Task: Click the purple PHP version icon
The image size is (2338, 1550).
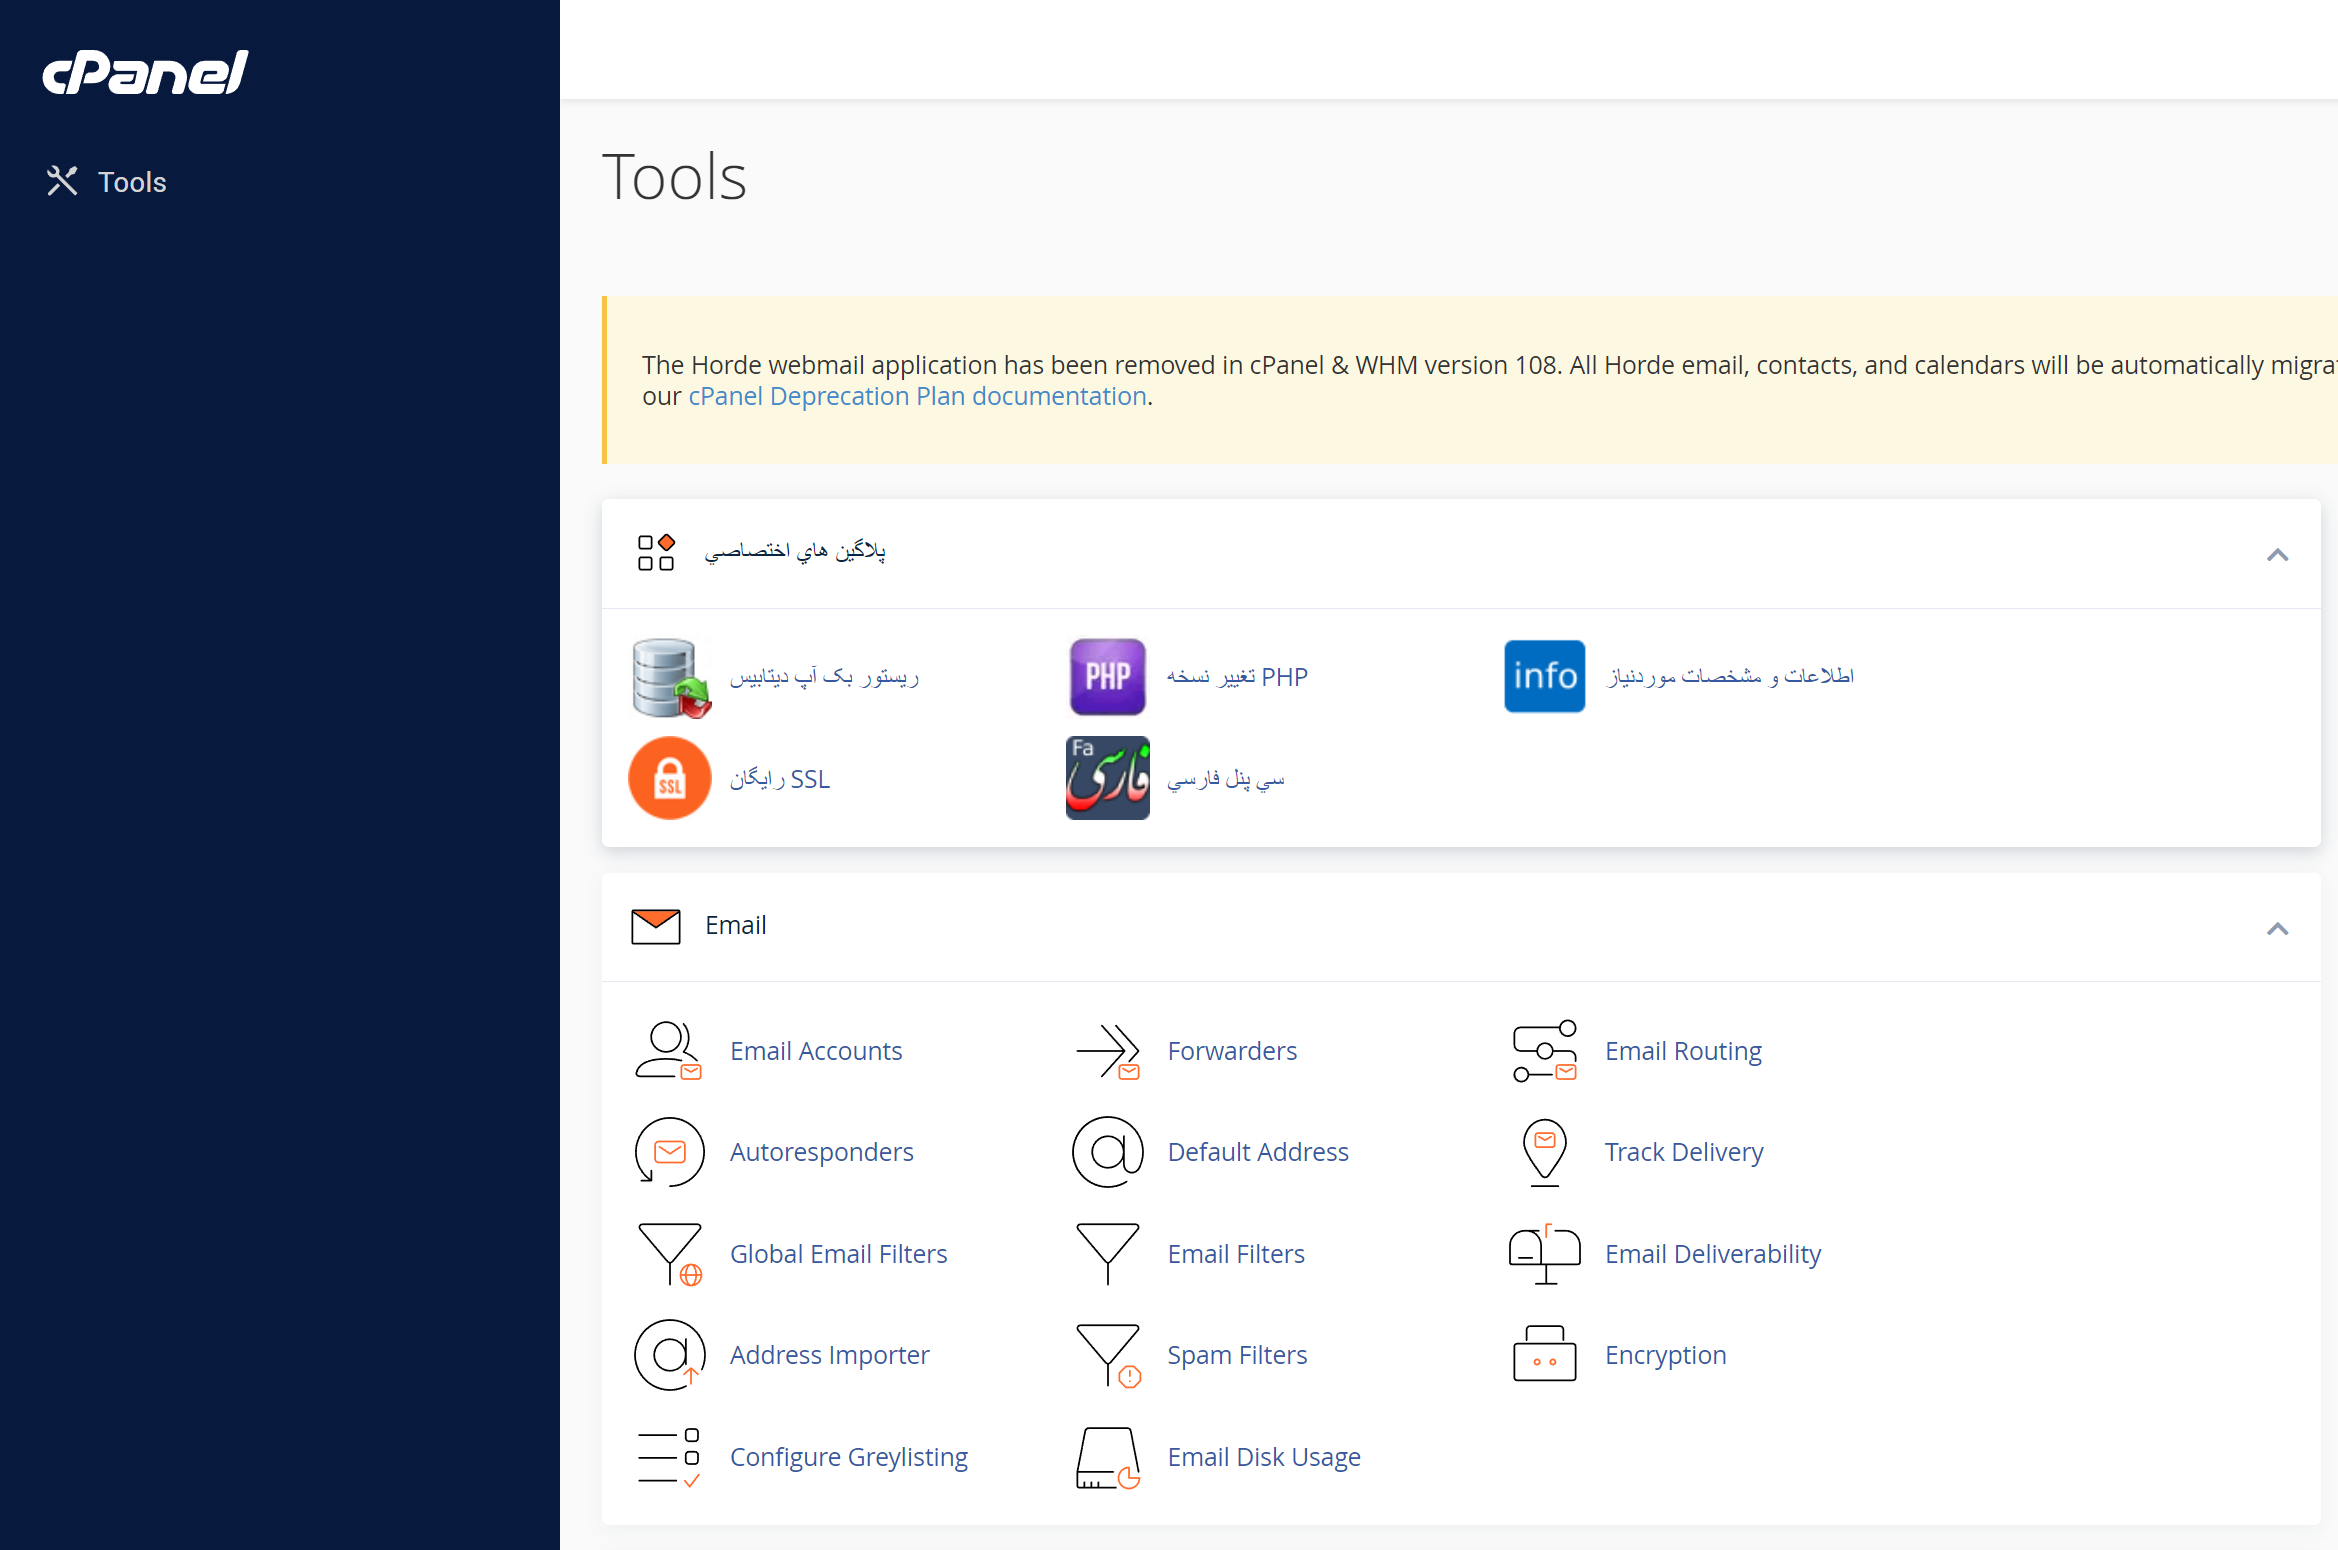Action: (x=1107, y=677)
